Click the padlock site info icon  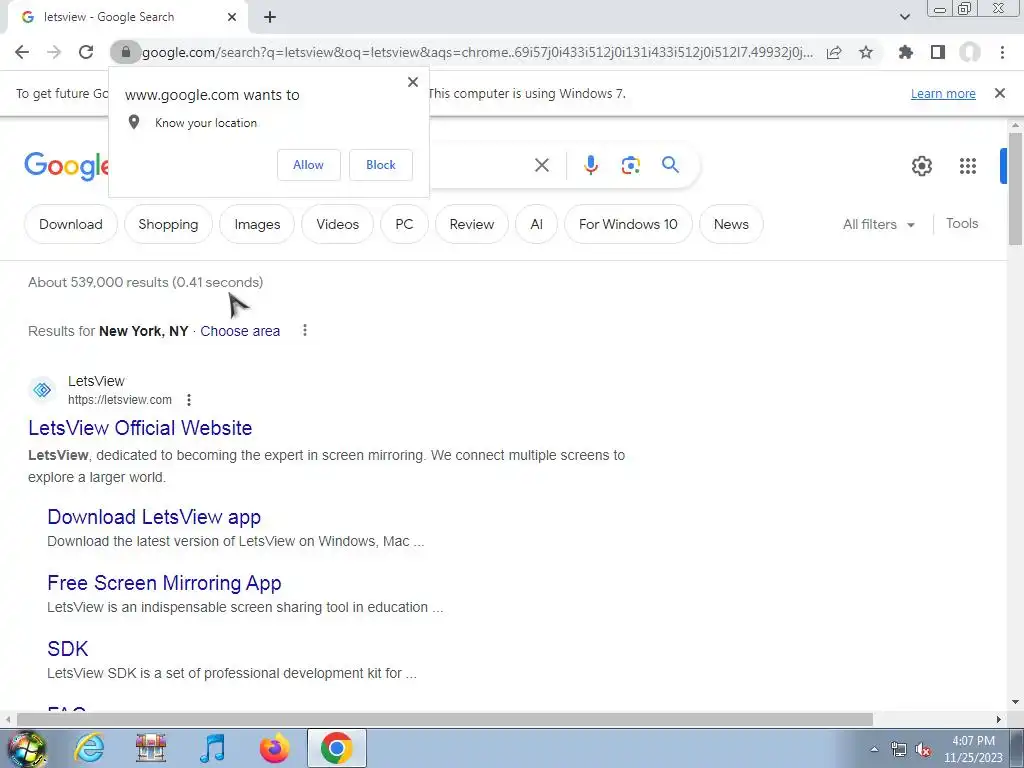[x=126, y=52]
